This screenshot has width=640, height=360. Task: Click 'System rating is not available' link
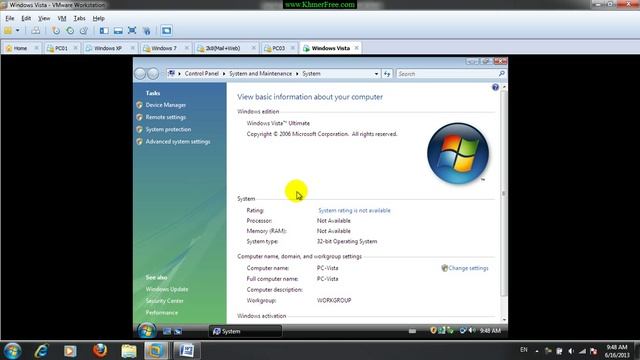pos(354,211)
